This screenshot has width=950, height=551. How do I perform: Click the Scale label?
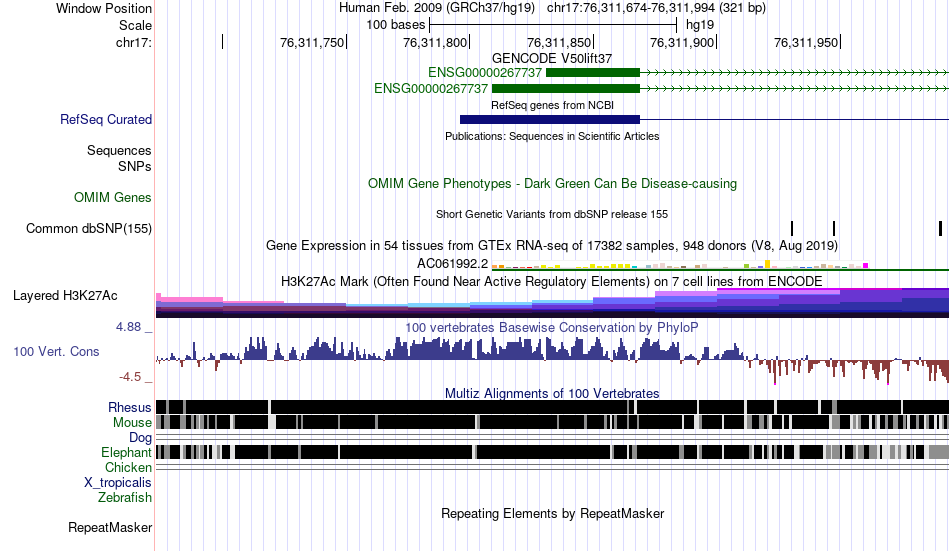[135, 25]
